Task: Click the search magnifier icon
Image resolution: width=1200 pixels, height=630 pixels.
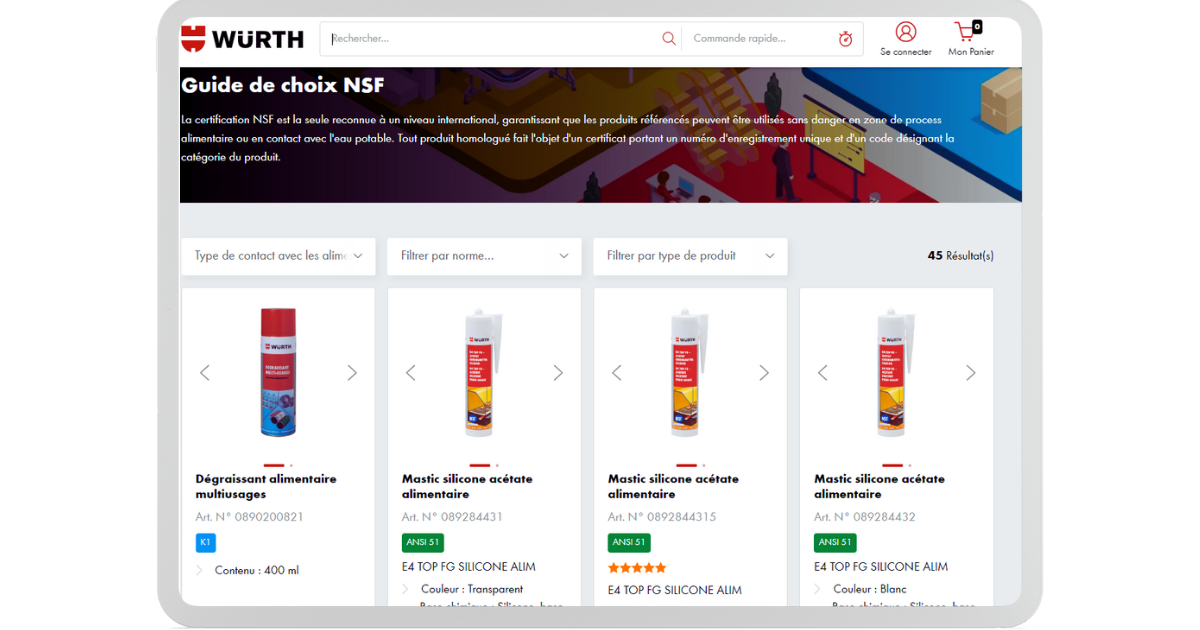Action: [668, 38]
